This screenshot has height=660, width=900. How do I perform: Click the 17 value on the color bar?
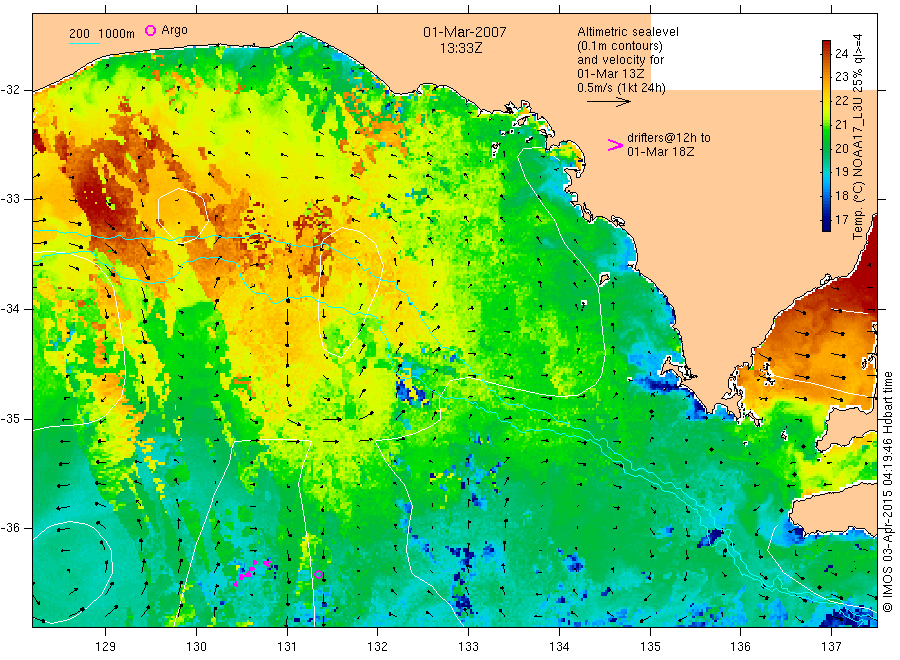coord(841,219)
